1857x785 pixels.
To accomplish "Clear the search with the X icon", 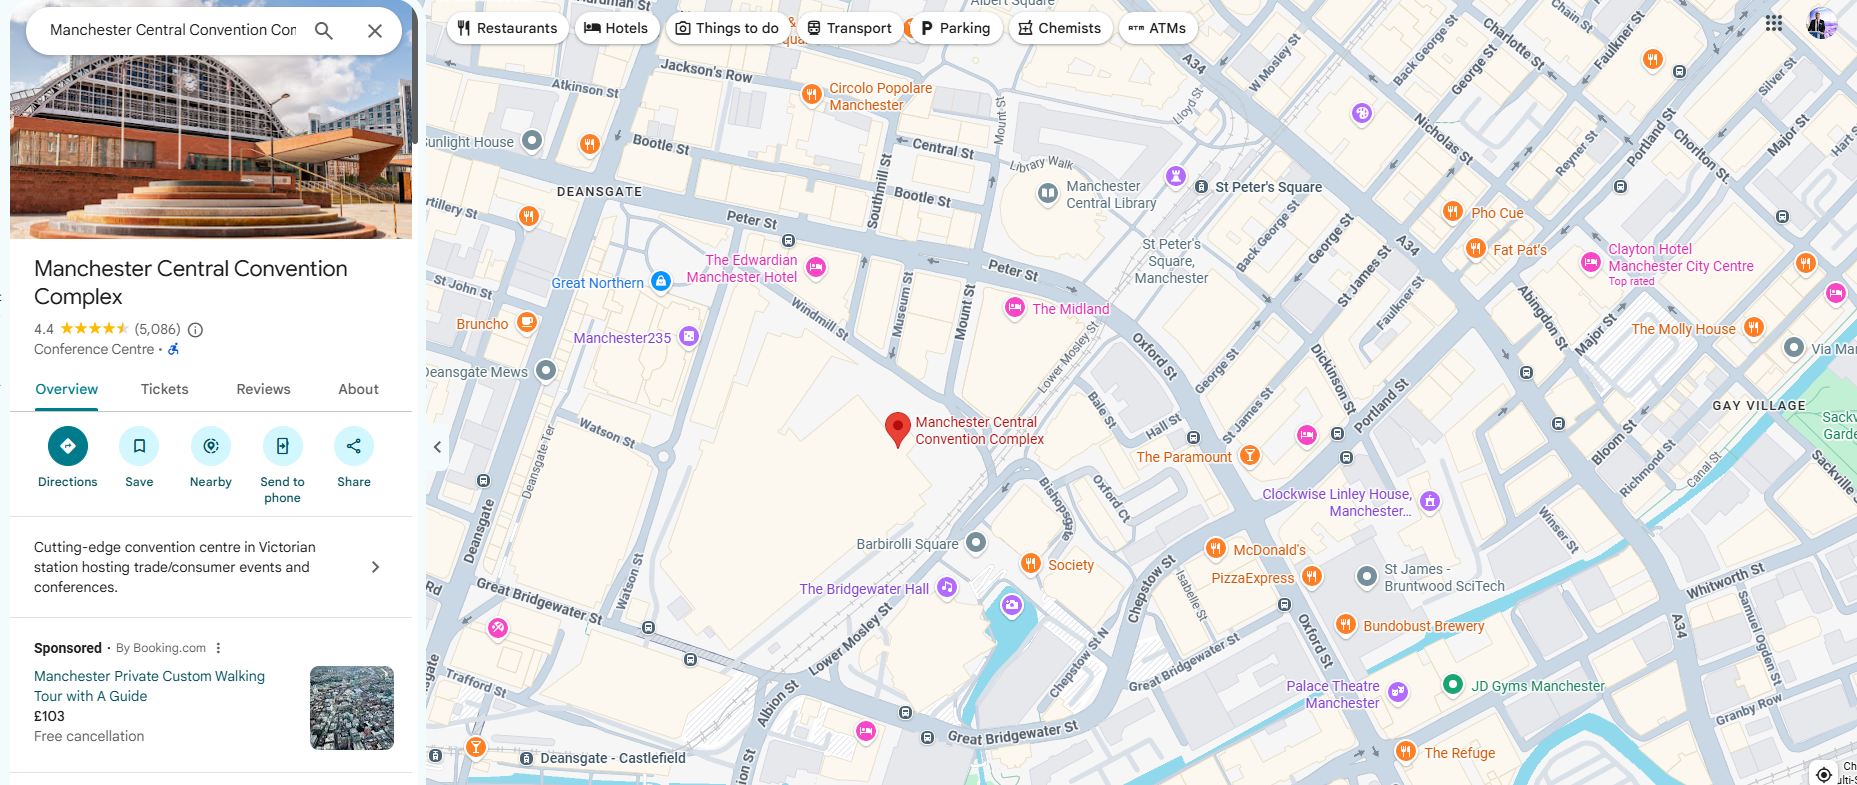I will (x=375, y=30).
